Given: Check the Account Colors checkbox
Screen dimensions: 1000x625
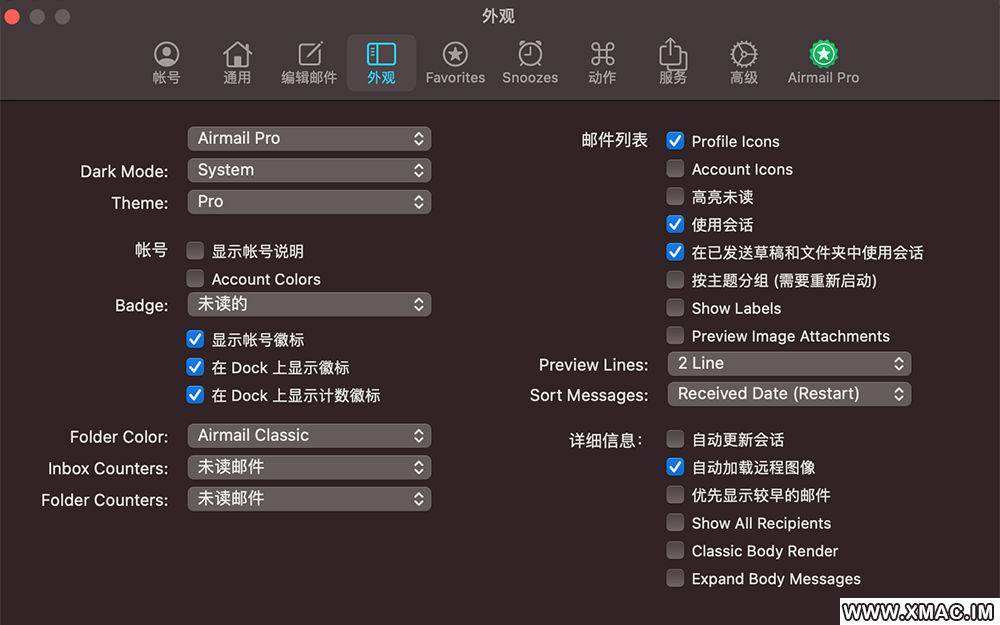Looking at the screenshot, I should (x=195, y=279).
